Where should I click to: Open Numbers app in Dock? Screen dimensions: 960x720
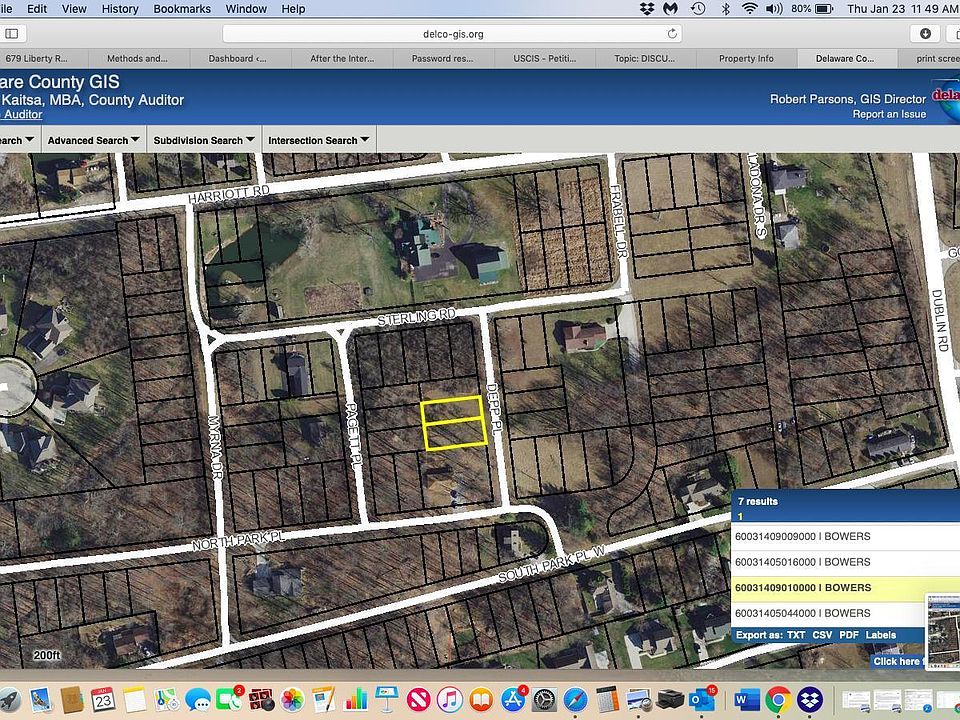tap(356, 699)
